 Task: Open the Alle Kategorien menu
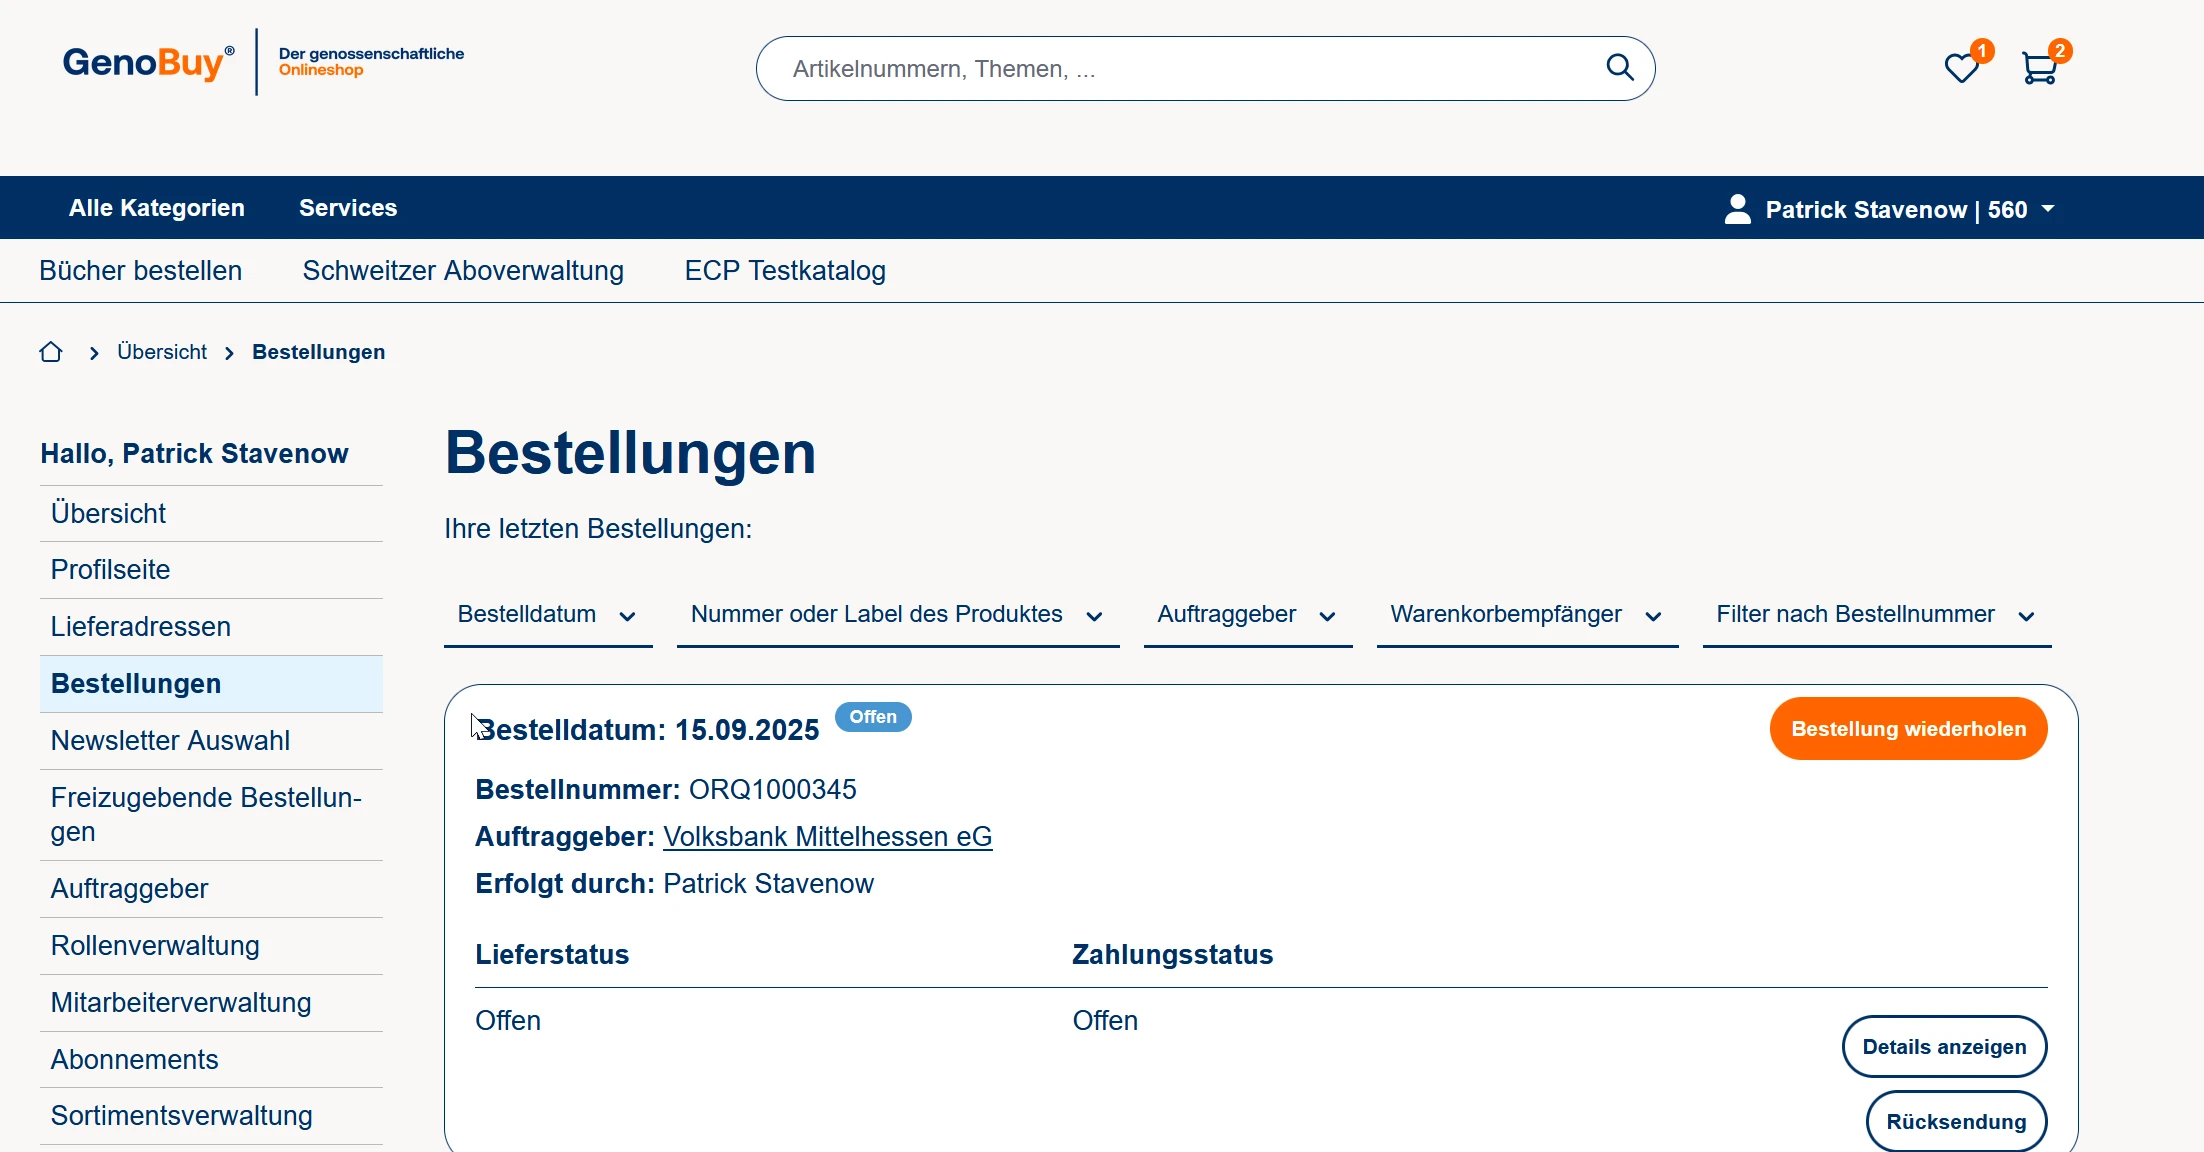(x=157, y=208)
